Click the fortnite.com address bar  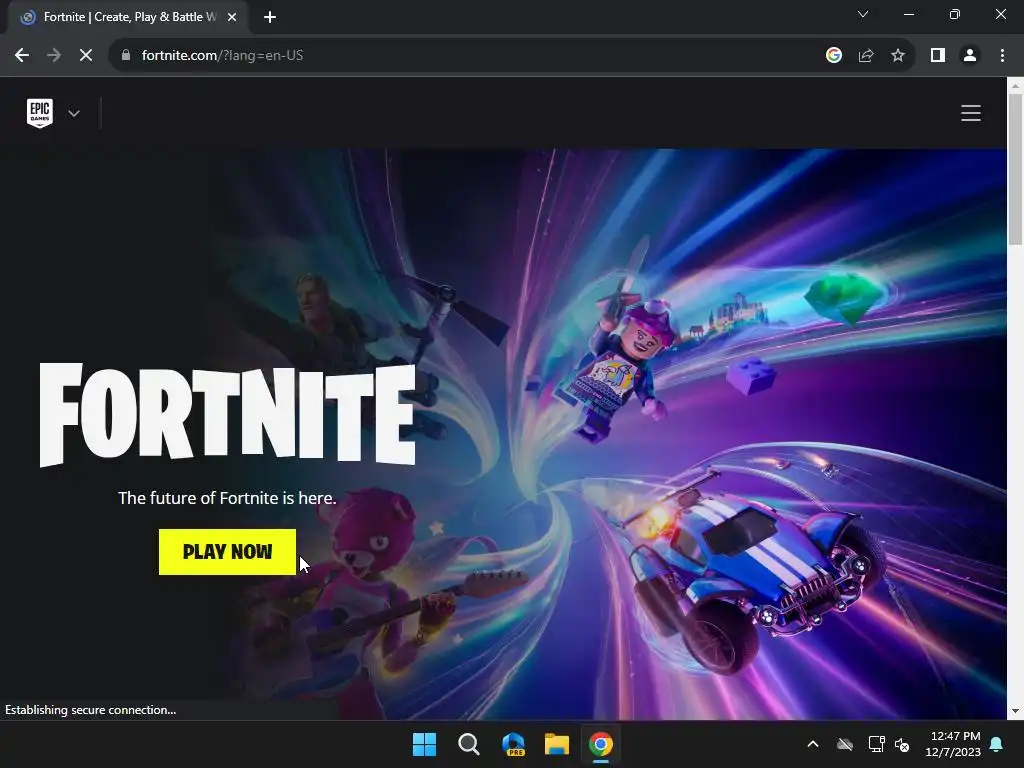coord(457,56)
